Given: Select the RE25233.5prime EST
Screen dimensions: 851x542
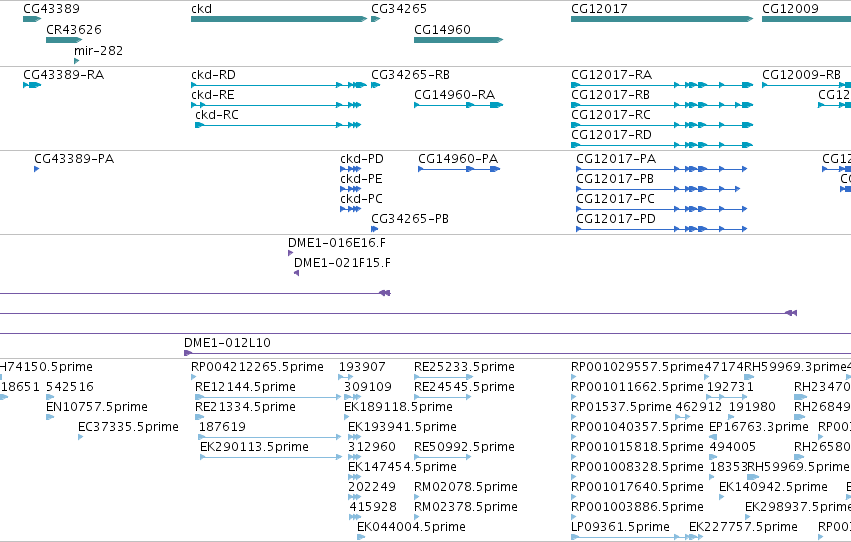Looking at the screenshot, I should 443,377.
